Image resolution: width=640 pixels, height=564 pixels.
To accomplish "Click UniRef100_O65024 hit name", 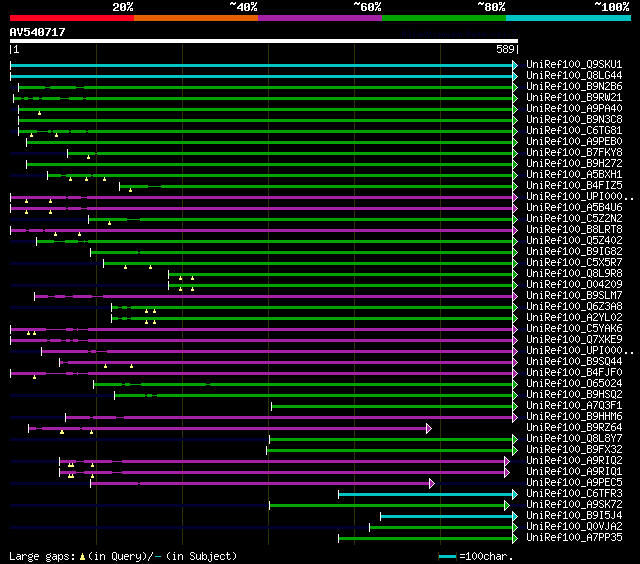I will click(x=574, y=384).
